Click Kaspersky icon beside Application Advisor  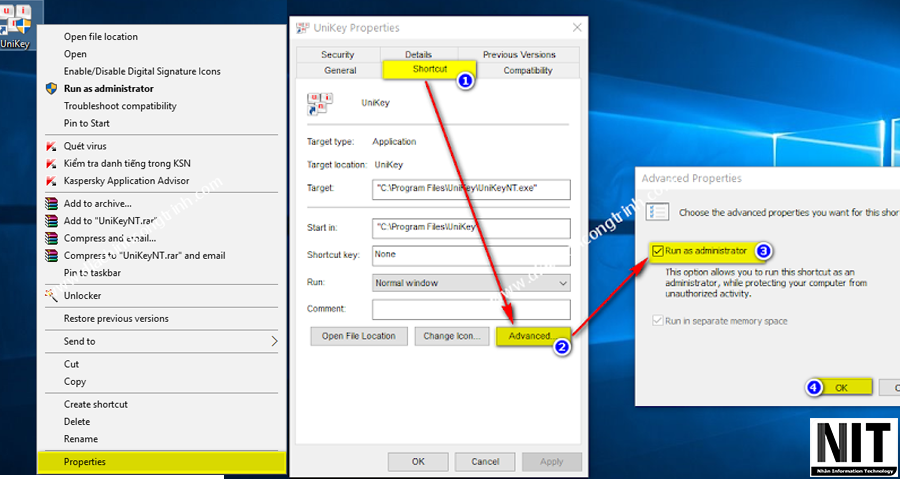(52, 181)
